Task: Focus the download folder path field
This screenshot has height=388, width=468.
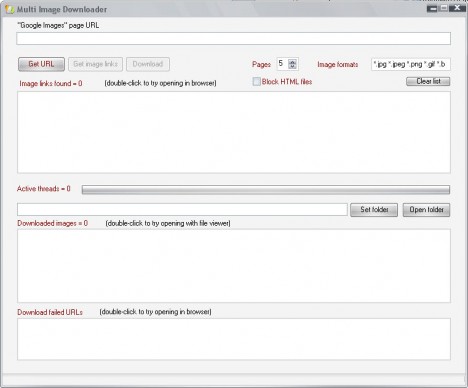Action: pyautogui.click(x=182, y=210)
